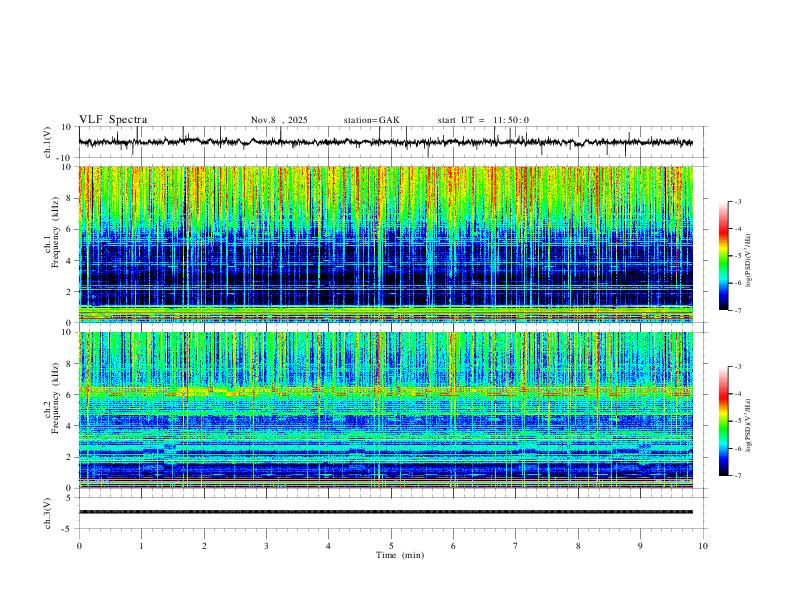Image resolution: width=792 pixels, height=612 pixels.
Task: Click the time axis tick label "0"
Action: tap(79, 546)
